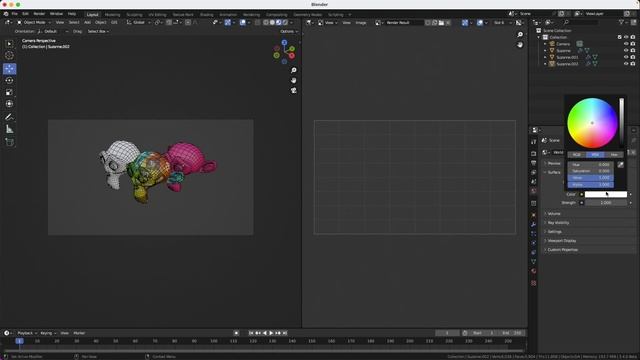This screenshot has height=360, width=640.
Task: Switch to the Shading workspace tab
Action: 206,15
